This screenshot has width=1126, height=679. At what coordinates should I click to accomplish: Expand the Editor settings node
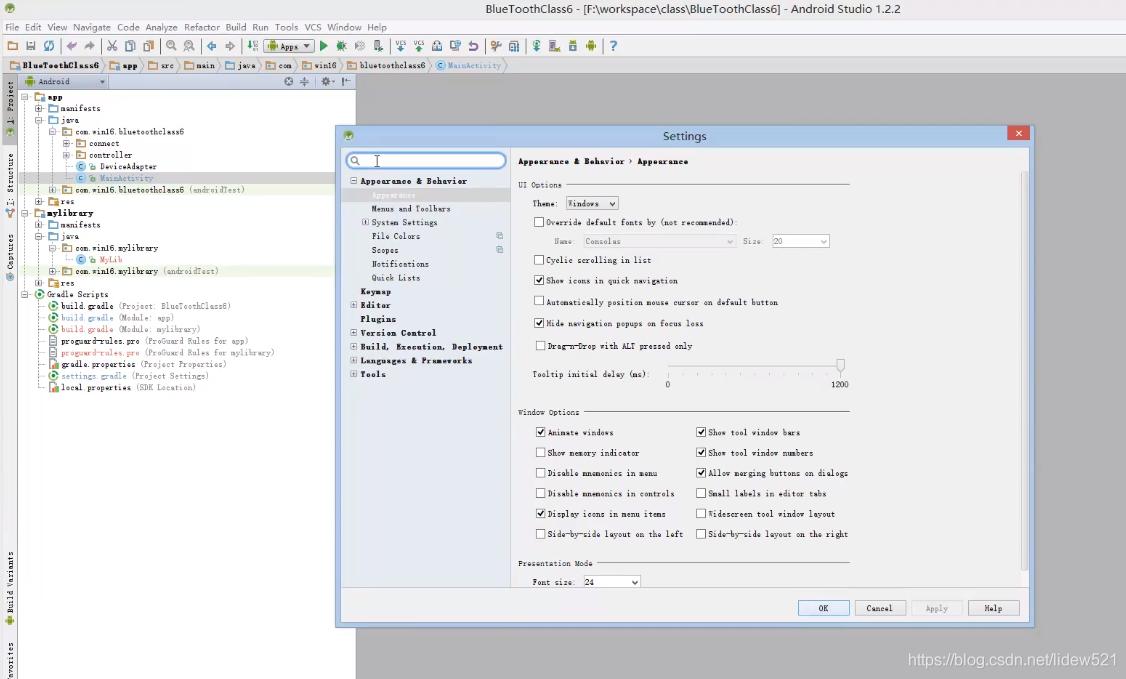tap(354, 305)
